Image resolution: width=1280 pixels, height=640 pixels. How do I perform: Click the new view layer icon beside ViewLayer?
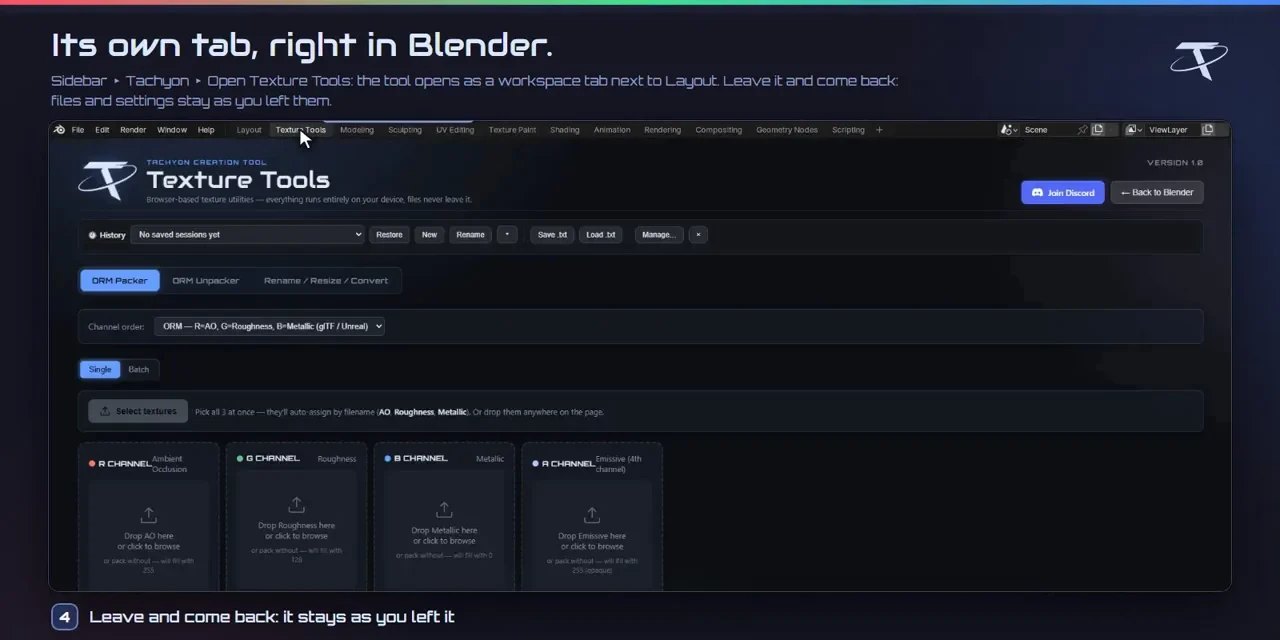pyautogui.click(x=1207, y=130)
